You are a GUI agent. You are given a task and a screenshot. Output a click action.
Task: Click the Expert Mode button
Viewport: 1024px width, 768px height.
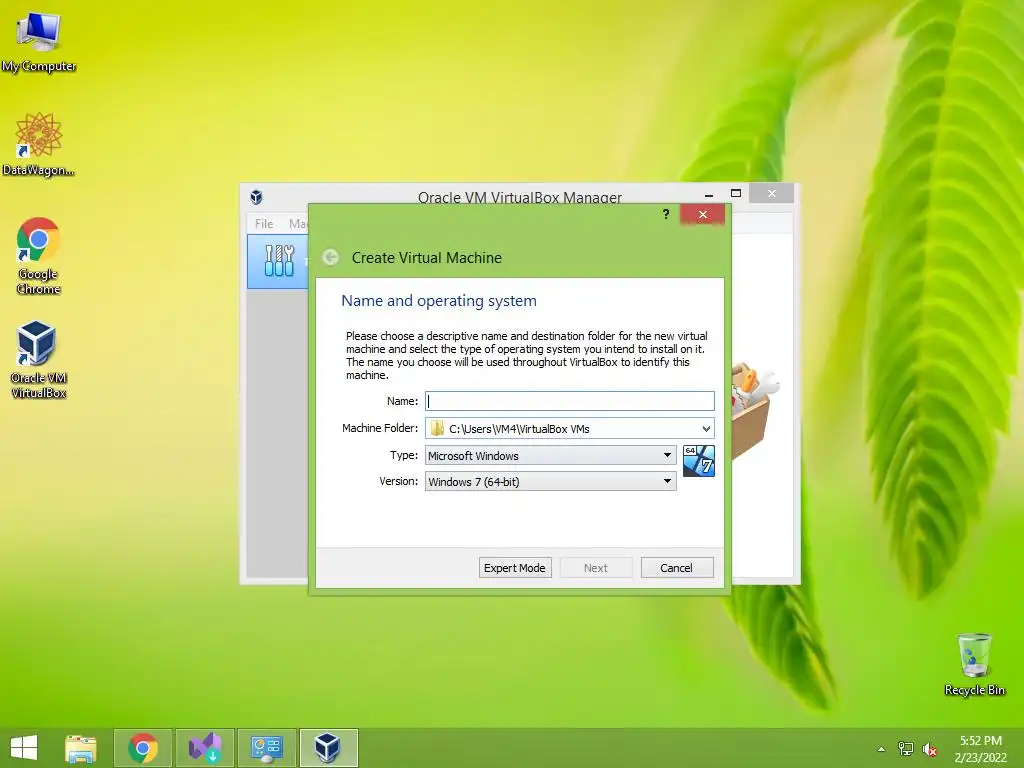tap(515, 568)
